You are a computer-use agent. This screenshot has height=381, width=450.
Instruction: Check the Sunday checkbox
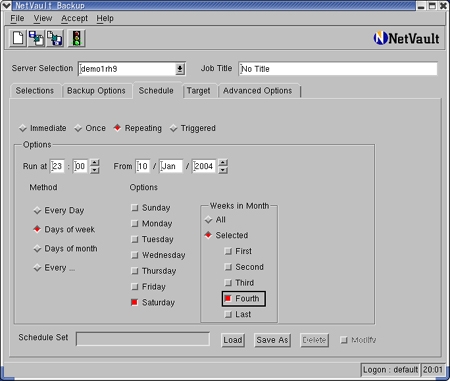[151, 208]
